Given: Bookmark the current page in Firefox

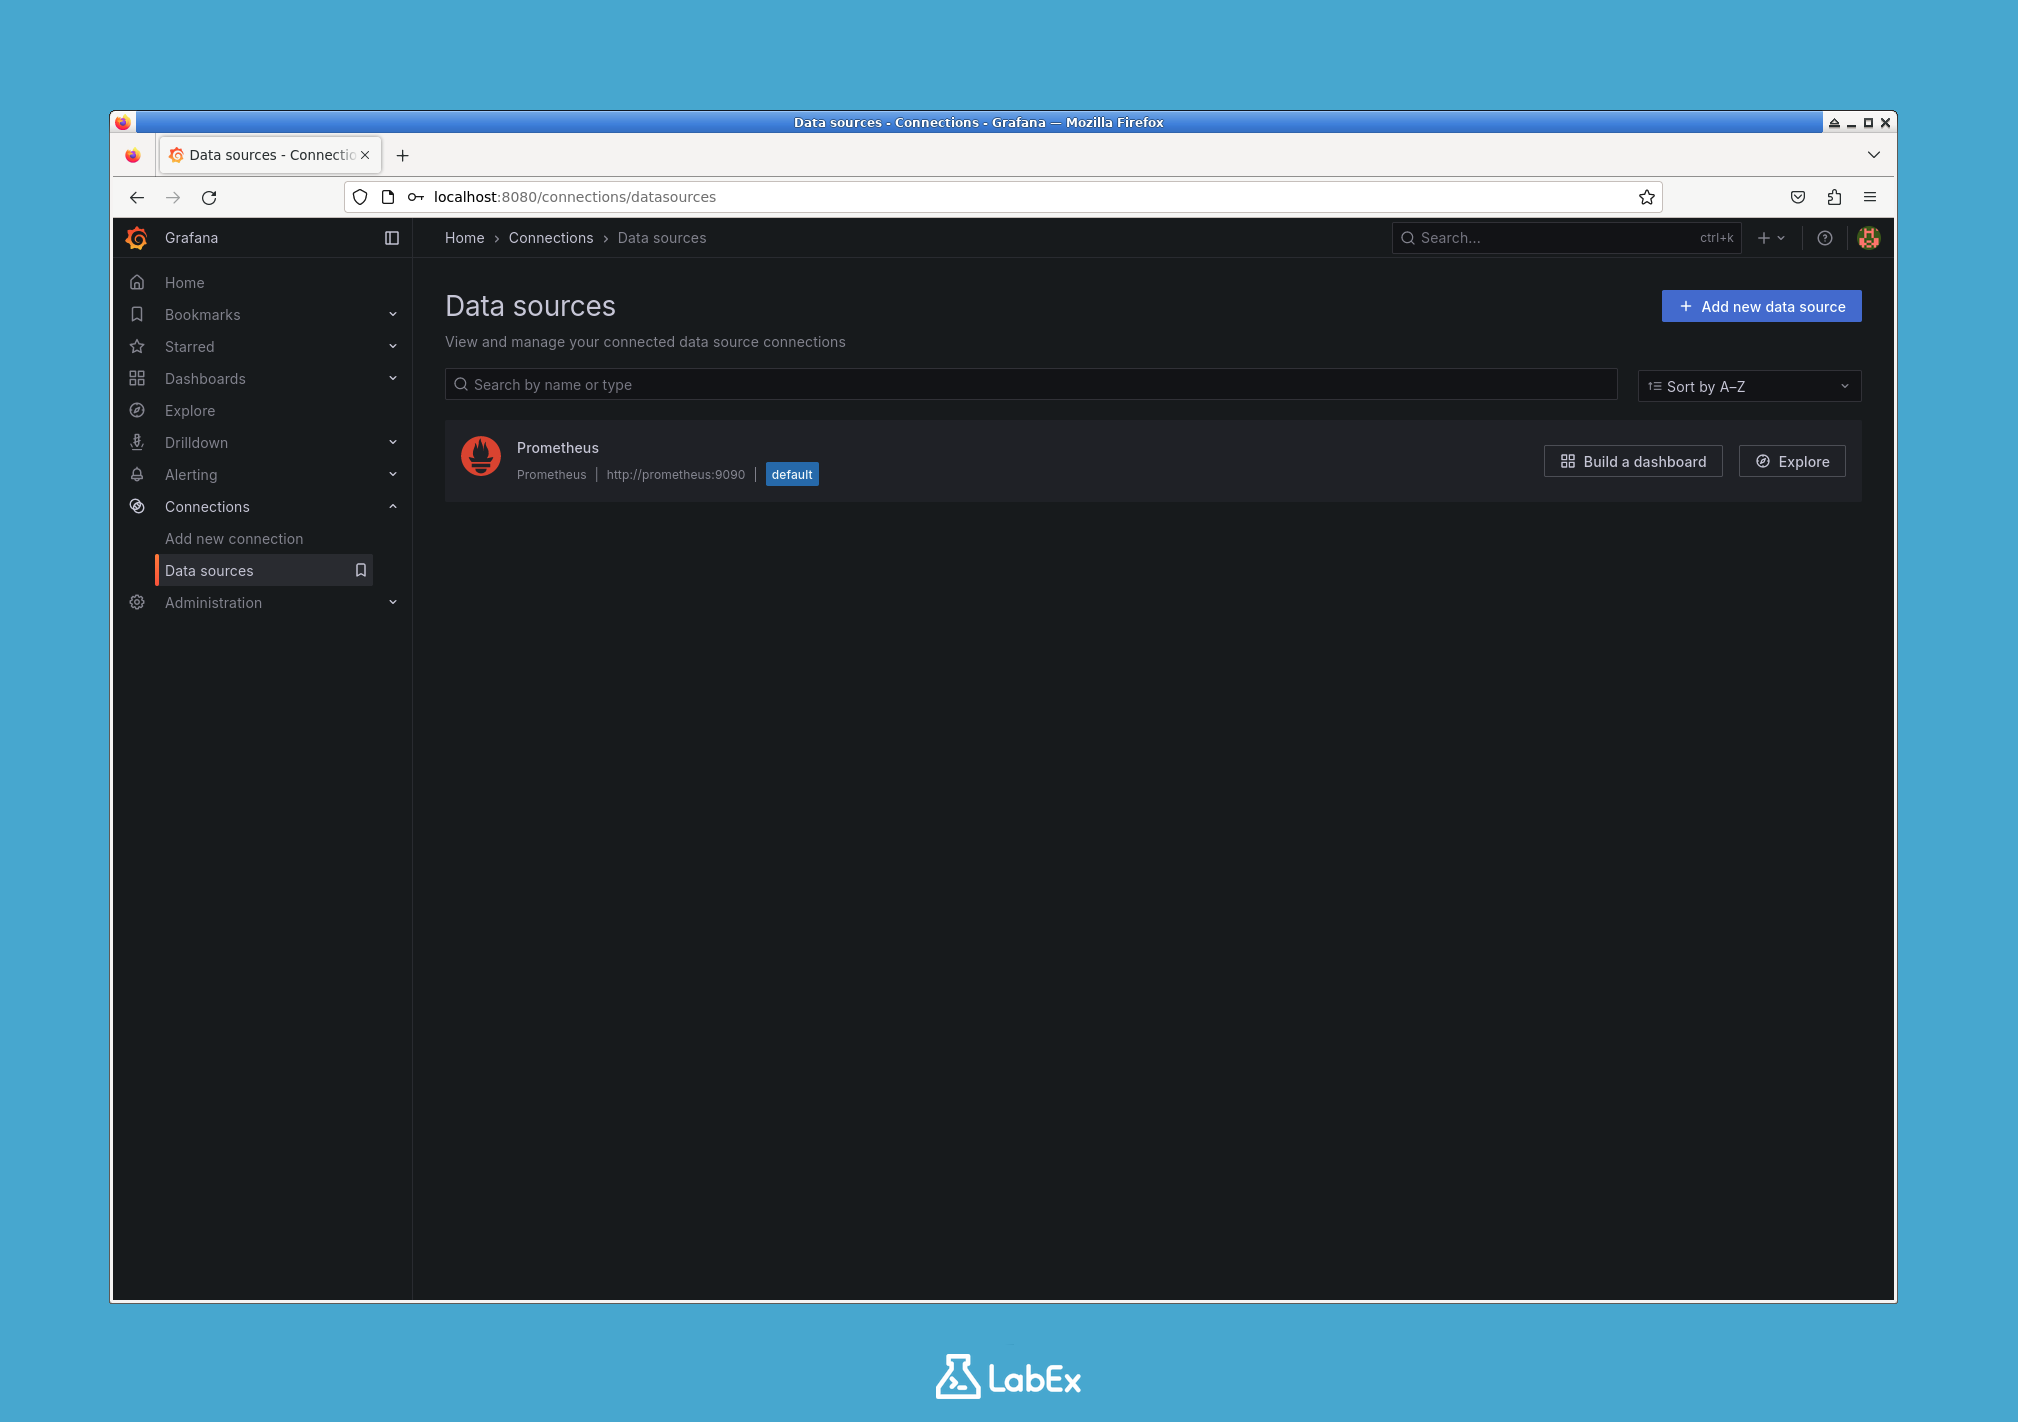Looking at the screenshot, I should (x=1646, y=197).
